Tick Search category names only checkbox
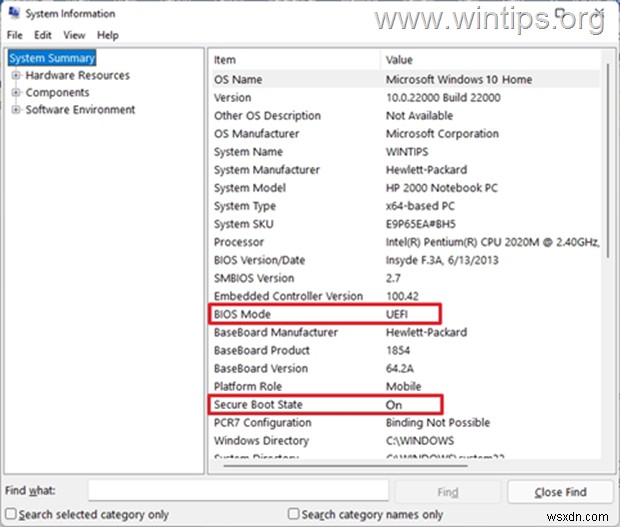The width and height of the screenshot is (620, 527). (293, 514)
